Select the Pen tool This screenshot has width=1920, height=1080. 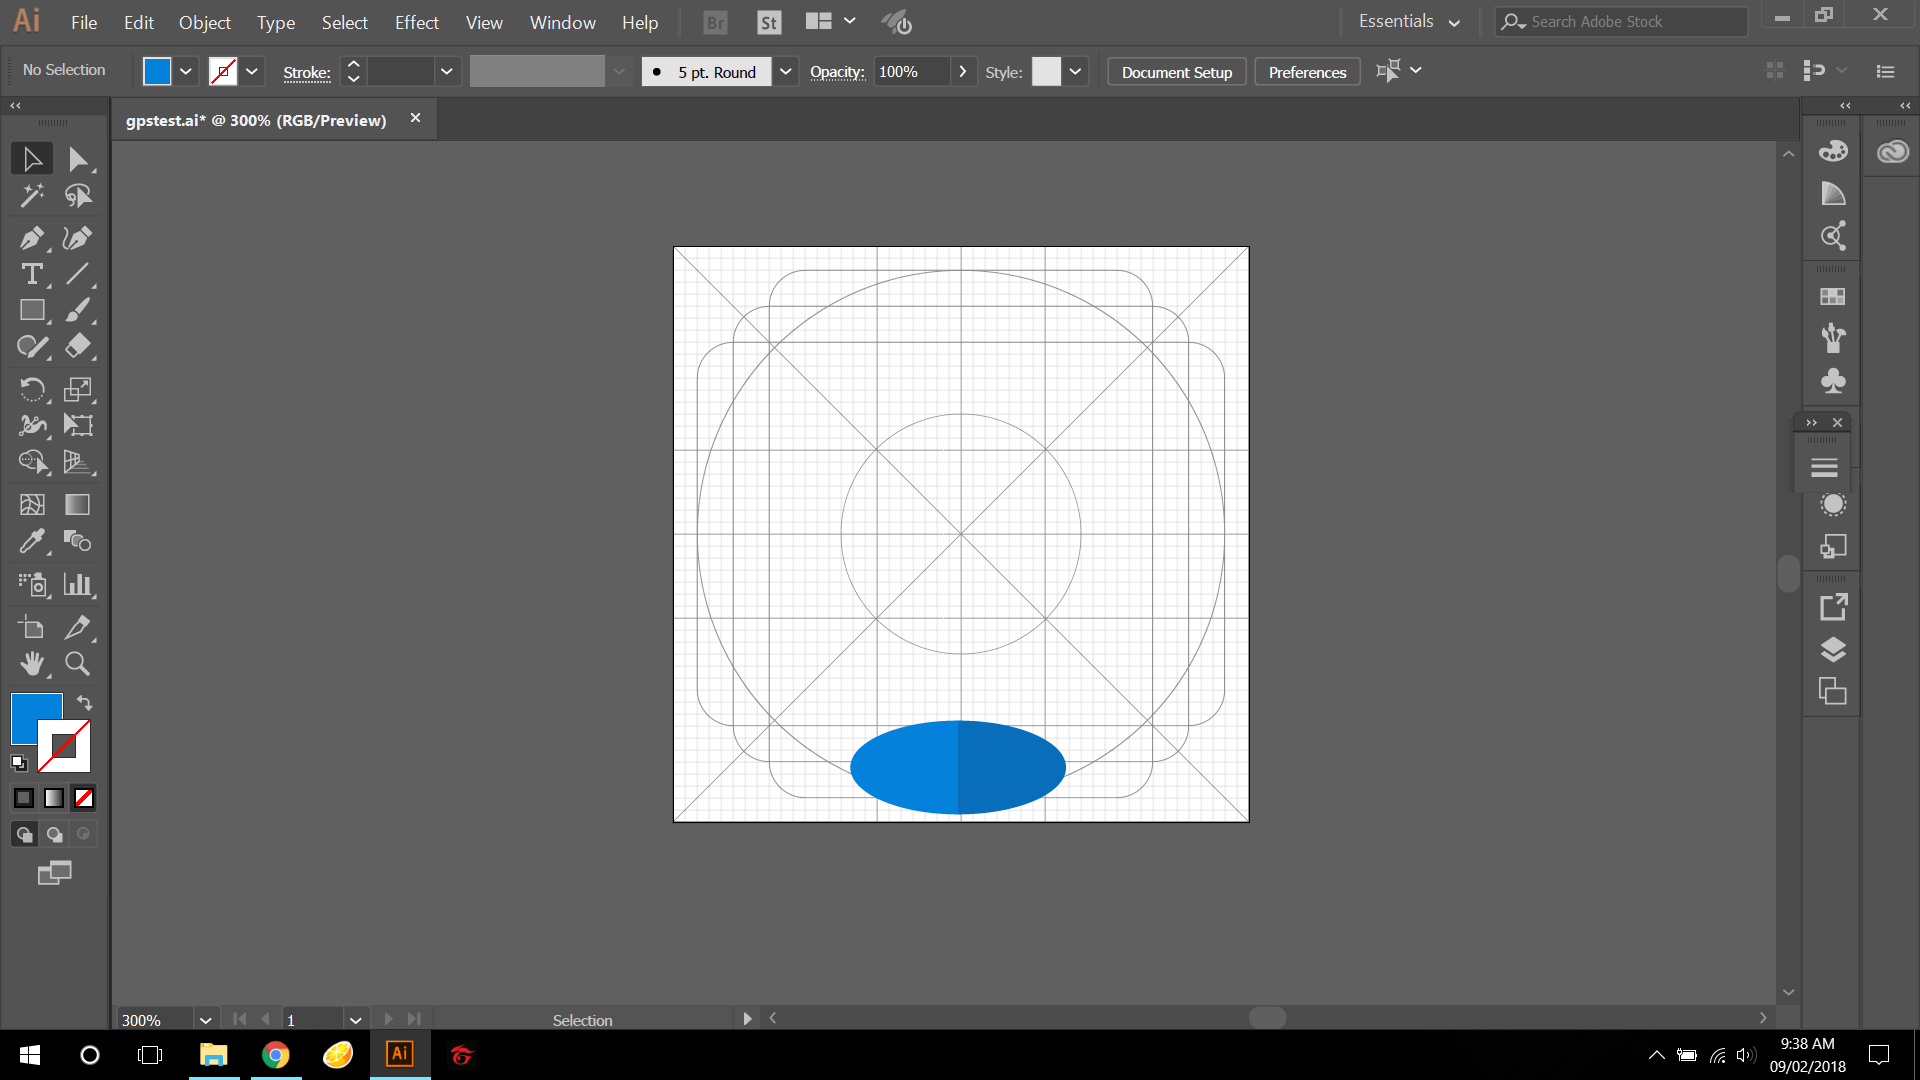[x=31, y=238]
